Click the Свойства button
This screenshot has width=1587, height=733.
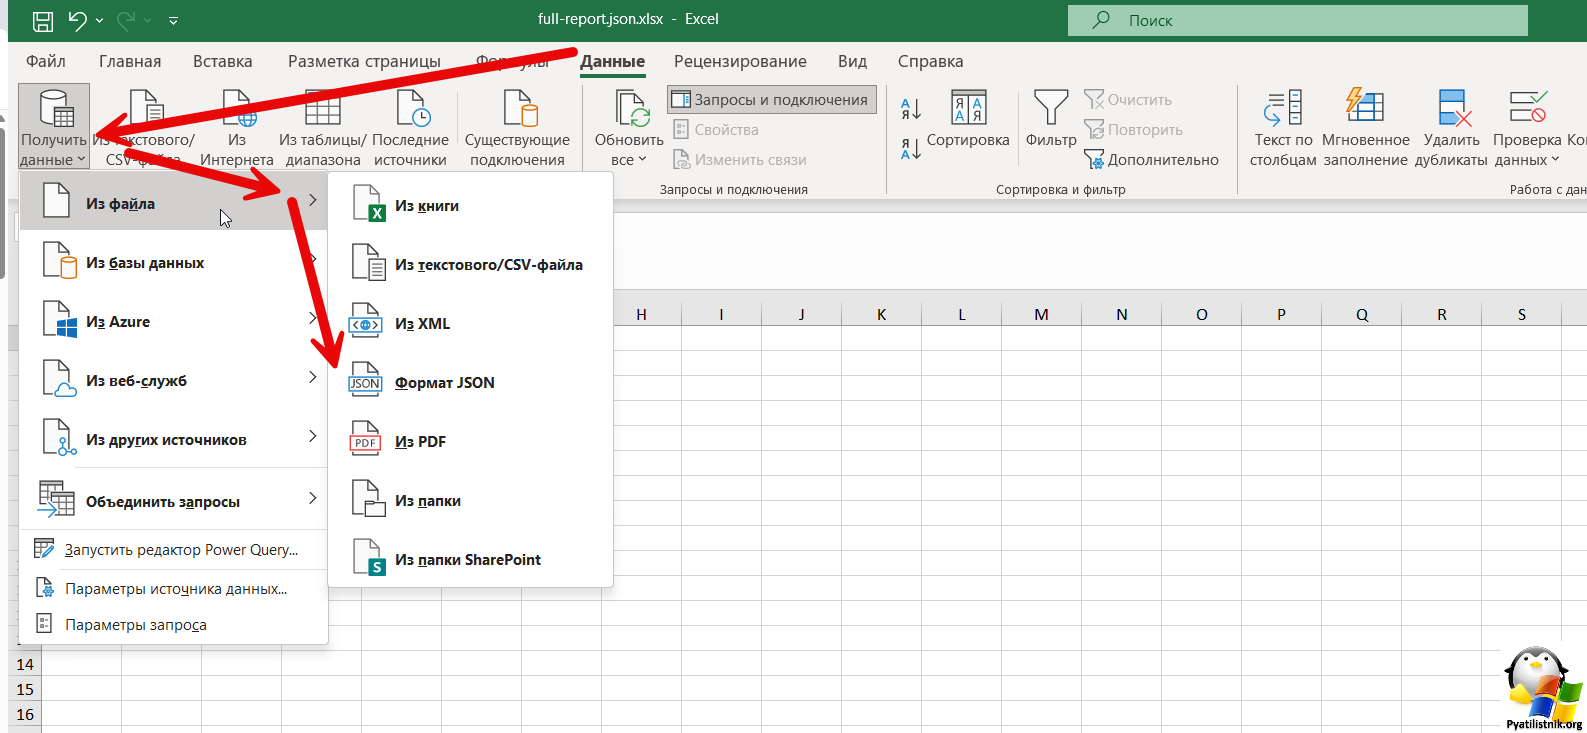coord(716,130)
